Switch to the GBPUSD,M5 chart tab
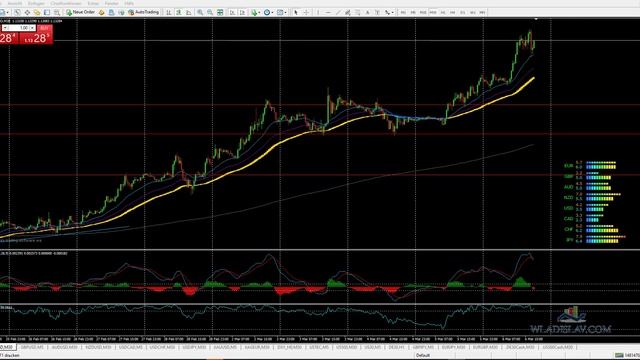Screen dimensions: 640x360 (x=32, y=347)
